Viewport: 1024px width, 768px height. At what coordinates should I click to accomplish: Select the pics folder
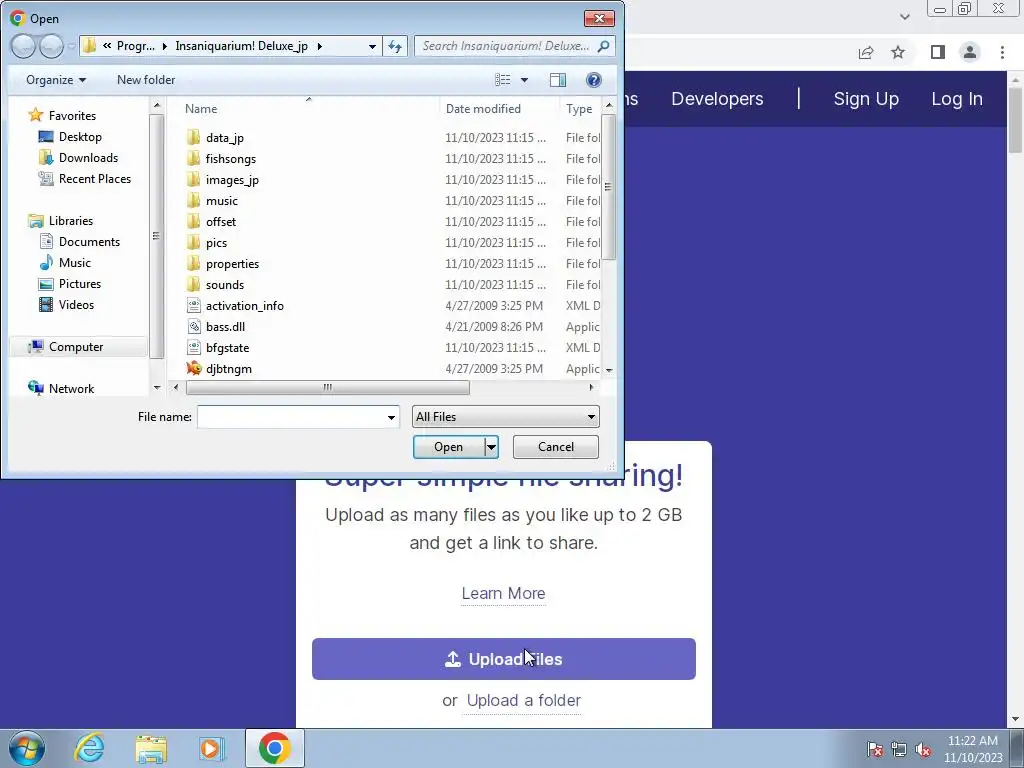click(216, 242)
